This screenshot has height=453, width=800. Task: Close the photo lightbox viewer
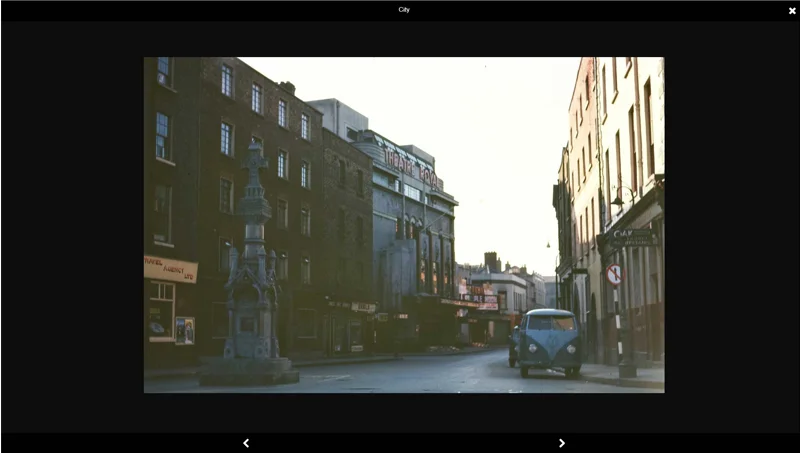(792, 11)
